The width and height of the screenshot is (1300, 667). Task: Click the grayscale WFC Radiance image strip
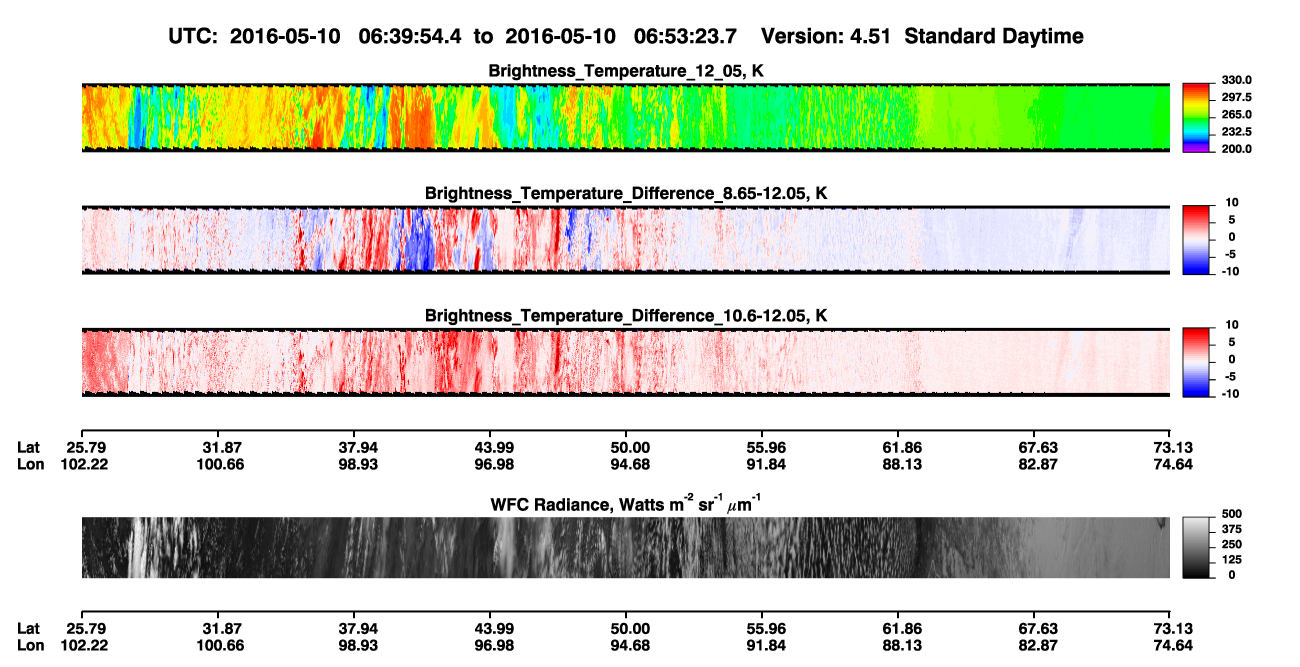pos(625,548)
